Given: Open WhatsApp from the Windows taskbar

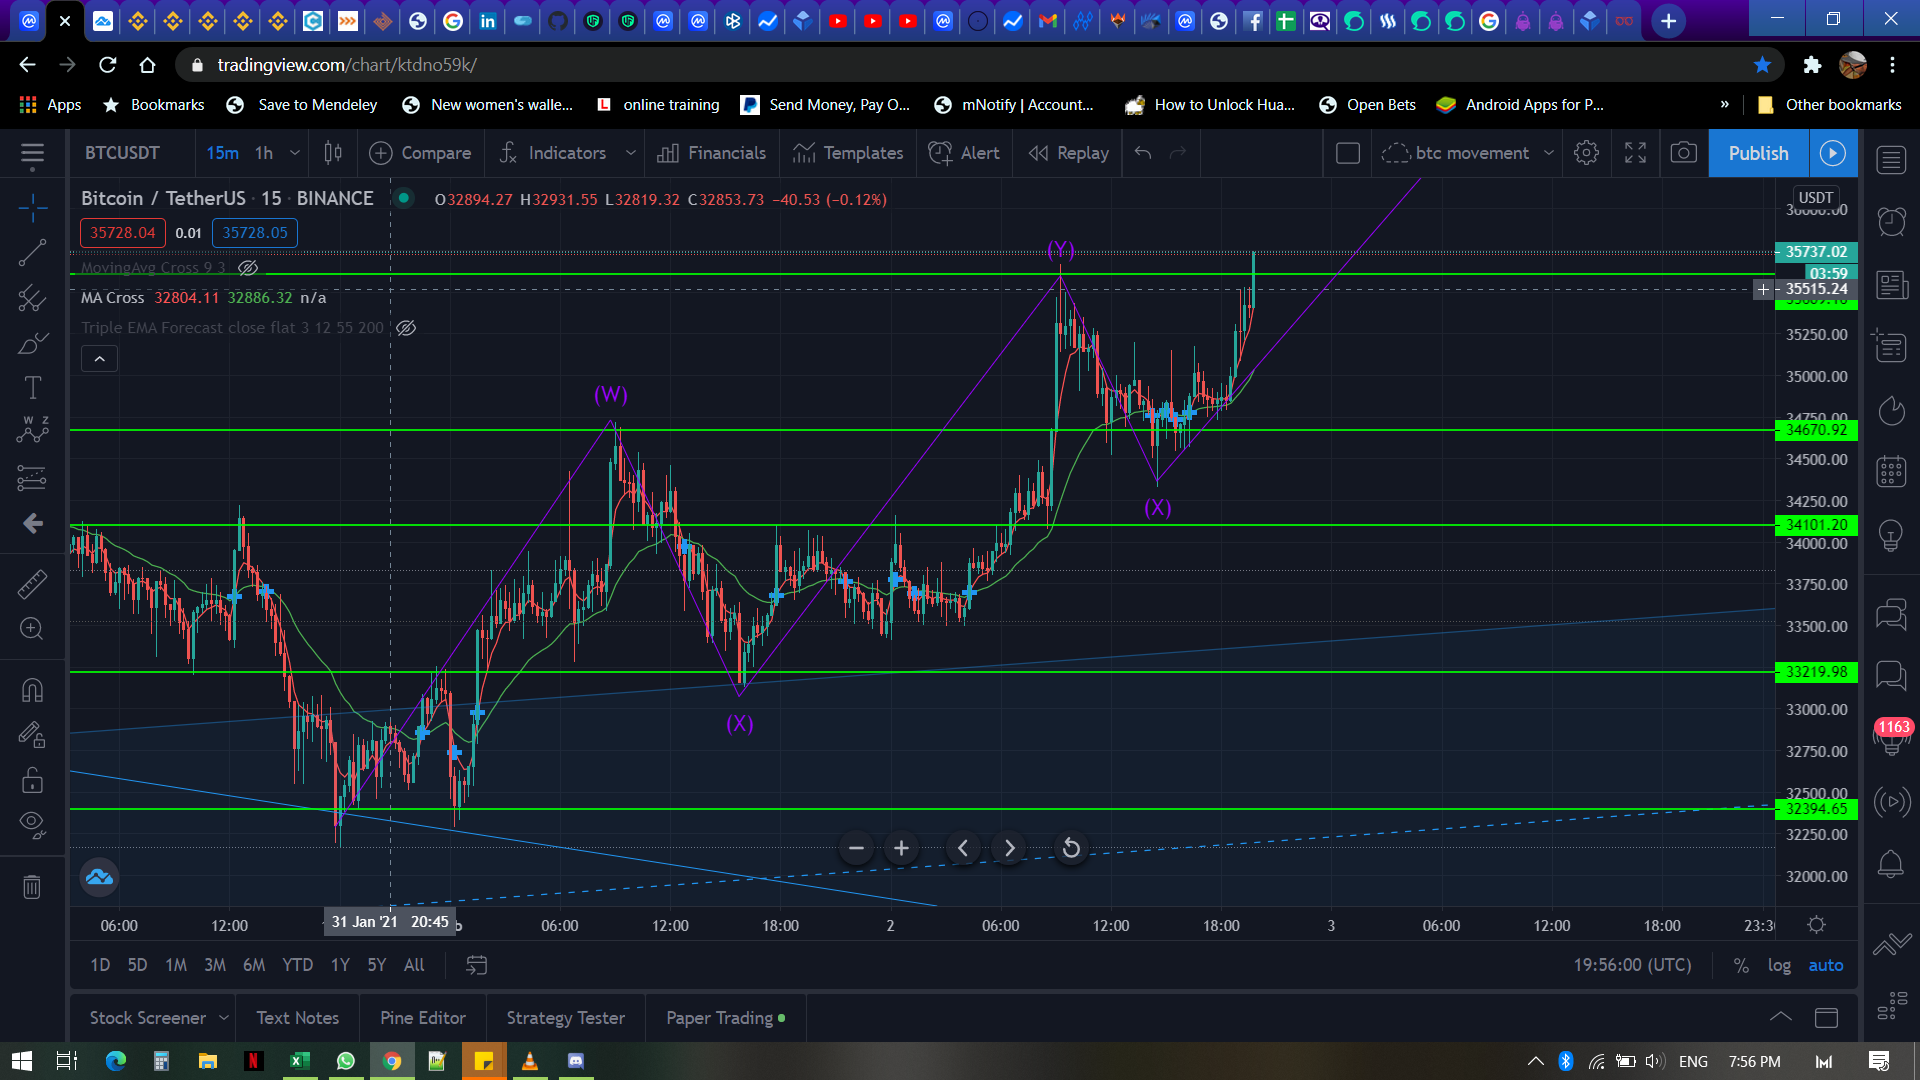Looking at the screenshot, I should click(x=345, y=1061).
